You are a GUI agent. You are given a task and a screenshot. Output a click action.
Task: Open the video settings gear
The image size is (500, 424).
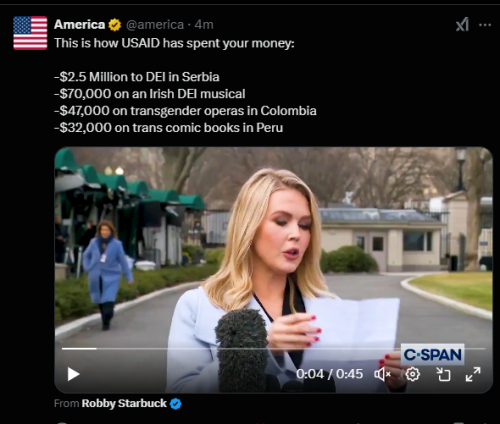tap(413, 374)
